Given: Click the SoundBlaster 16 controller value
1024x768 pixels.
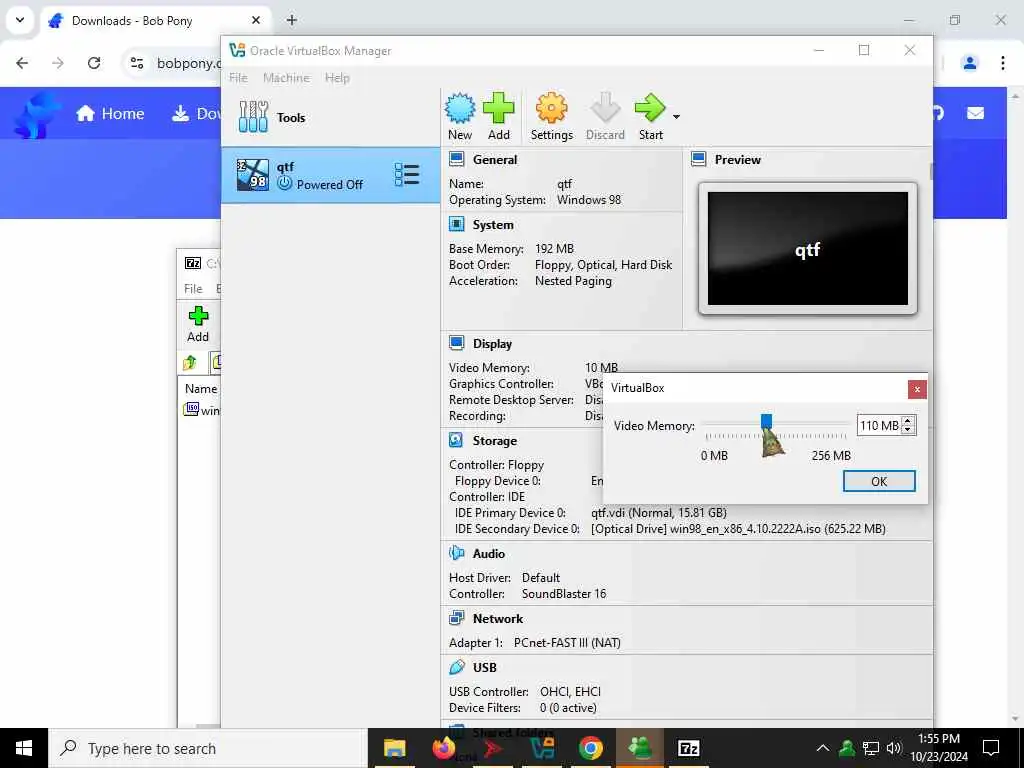Looking at the screenshot, I should point(564,594).
